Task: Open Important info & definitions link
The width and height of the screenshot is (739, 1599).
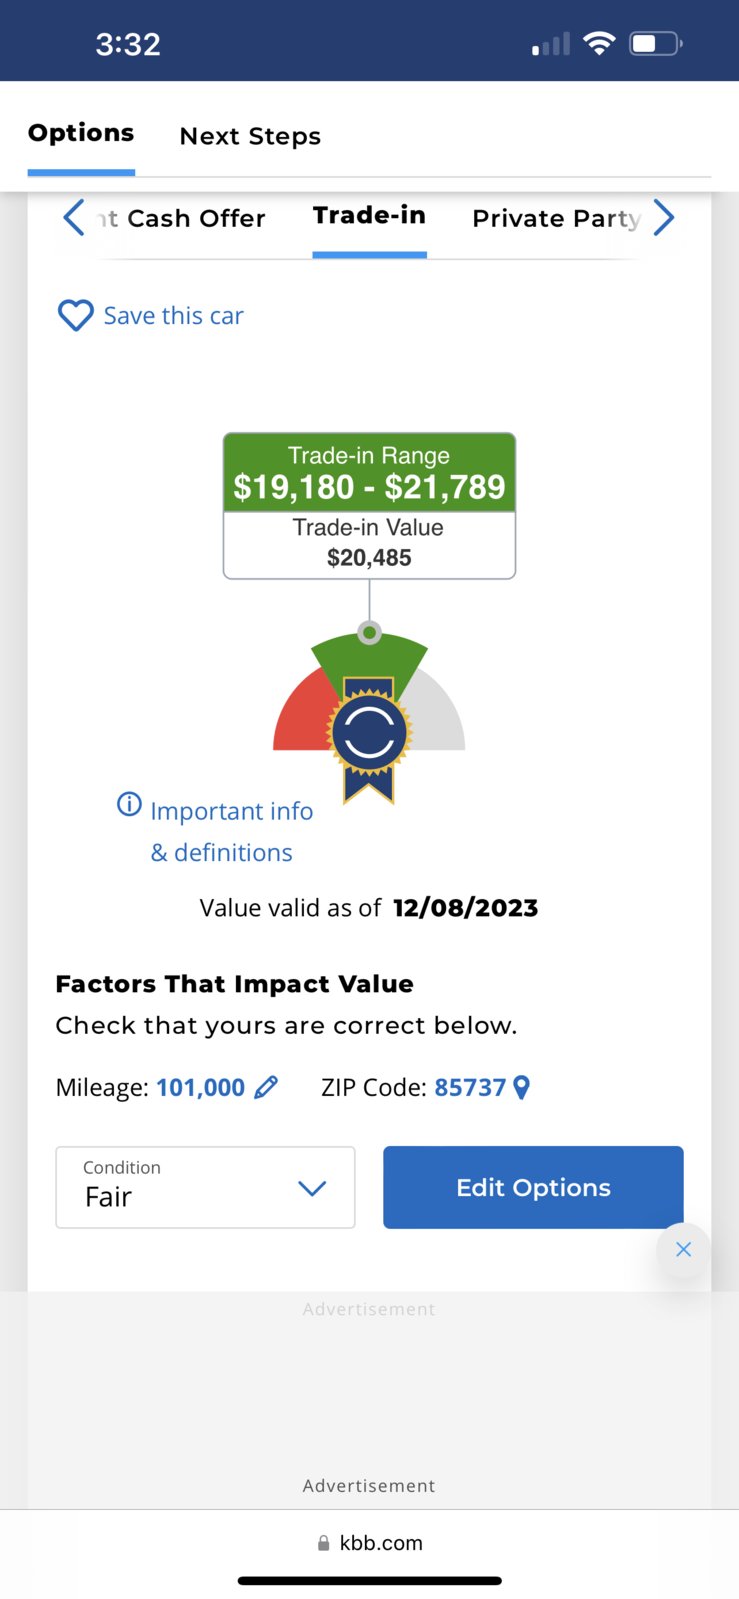Action: point(231,832)
